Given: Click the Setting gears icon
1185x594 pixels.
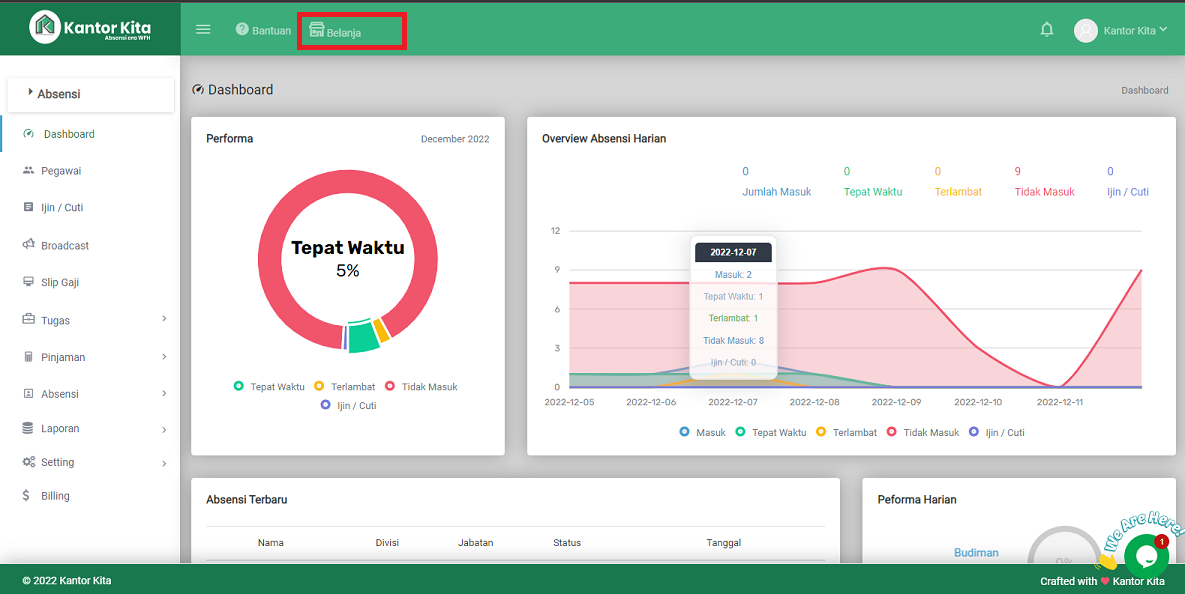Looking at the screenshot, I should tap(29, 462).
